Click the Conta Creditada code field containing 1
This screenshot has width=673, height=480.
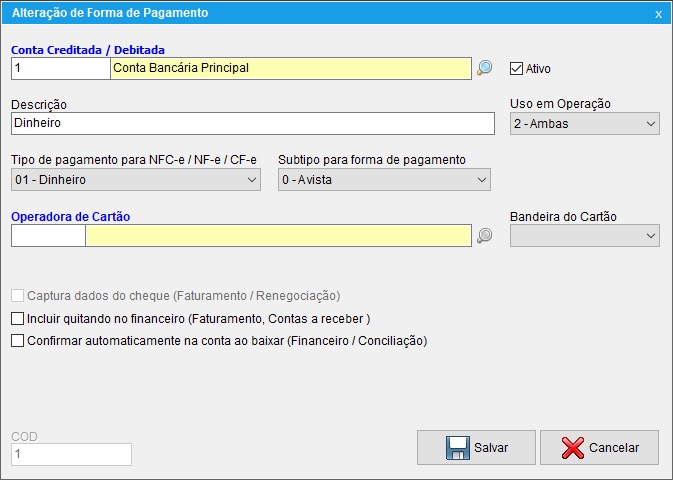pyautogui.click(x=61, y=68)
